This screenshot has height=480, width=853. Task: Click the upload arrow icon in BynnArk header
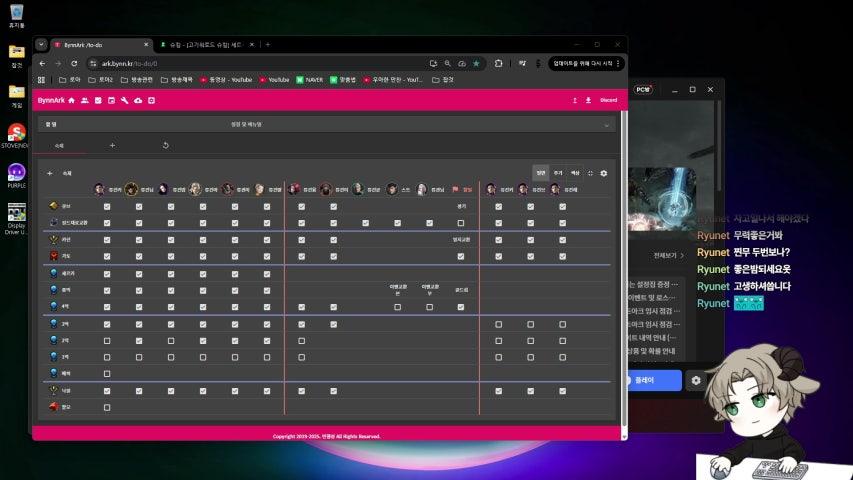click(x=575, y=100)
